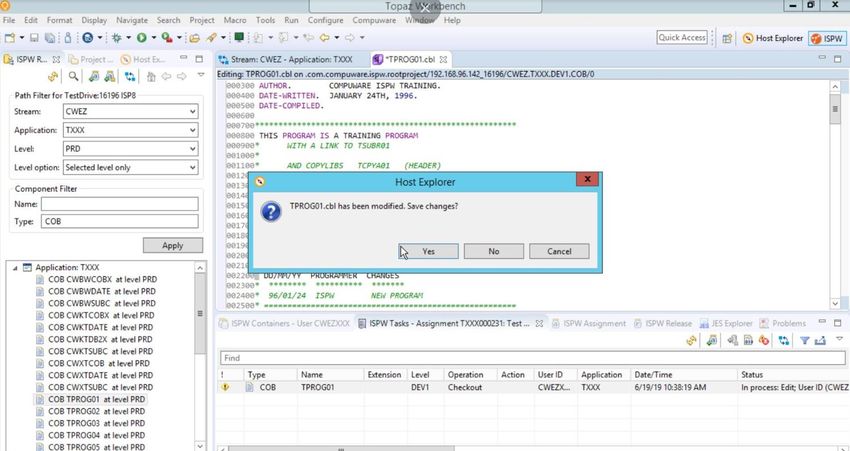The height and width of the screenshot is (451, 850).
Task: Click No in Save changes dialog
Action: point(494,252)
